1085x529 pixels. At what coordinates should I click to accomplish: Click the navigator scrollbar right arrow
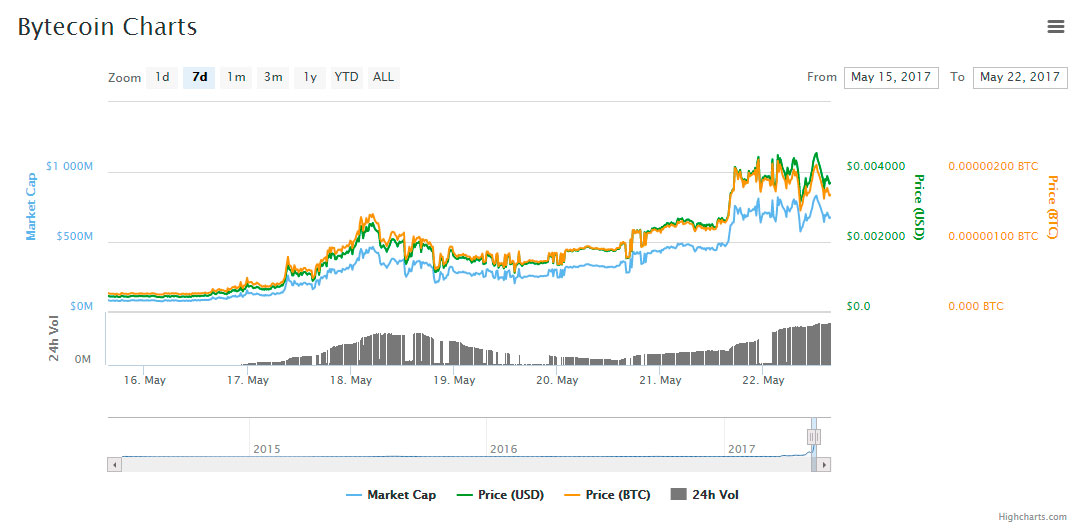(823, 465)
